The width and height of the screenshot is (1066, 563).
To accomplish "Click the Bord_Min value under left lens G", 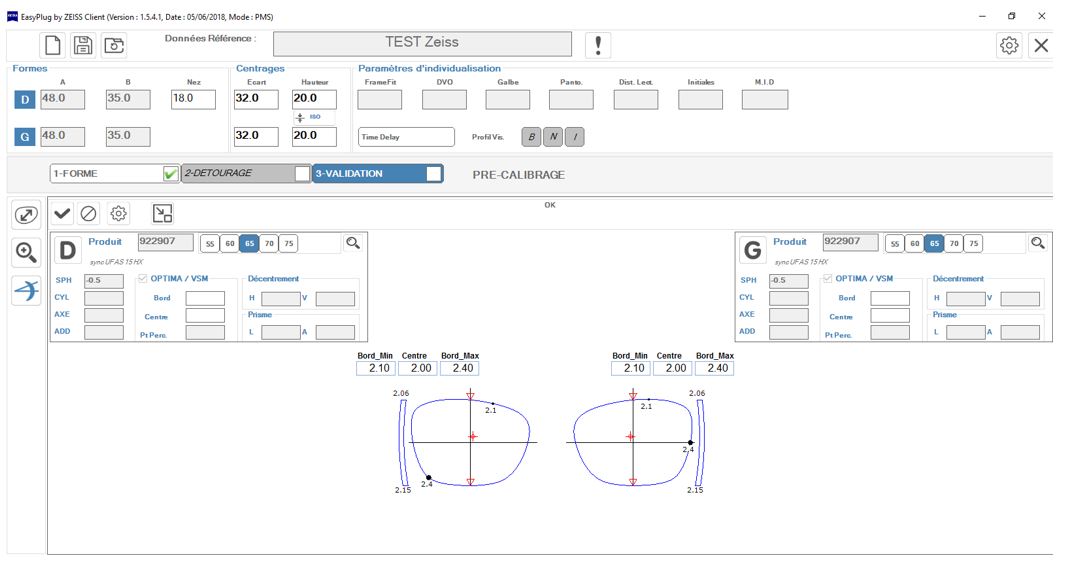I will (x=630, y=369).
